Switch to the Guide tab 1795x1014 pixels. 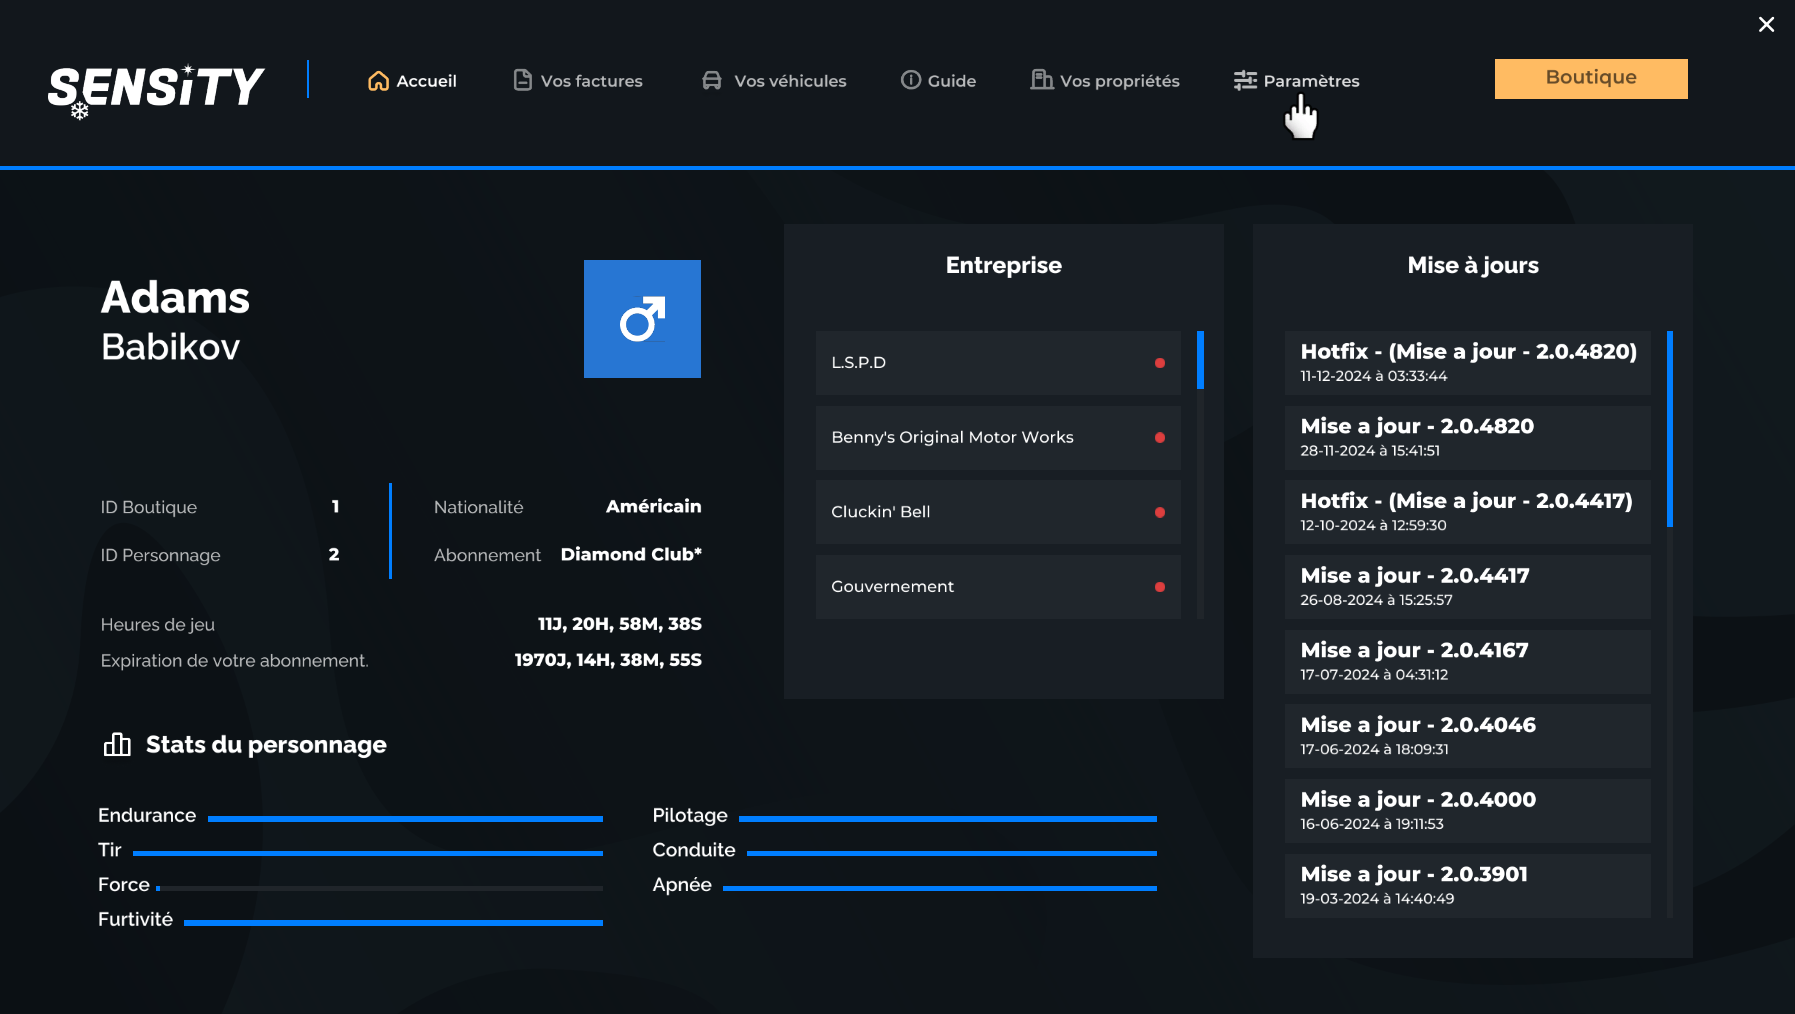coord(938,81)
